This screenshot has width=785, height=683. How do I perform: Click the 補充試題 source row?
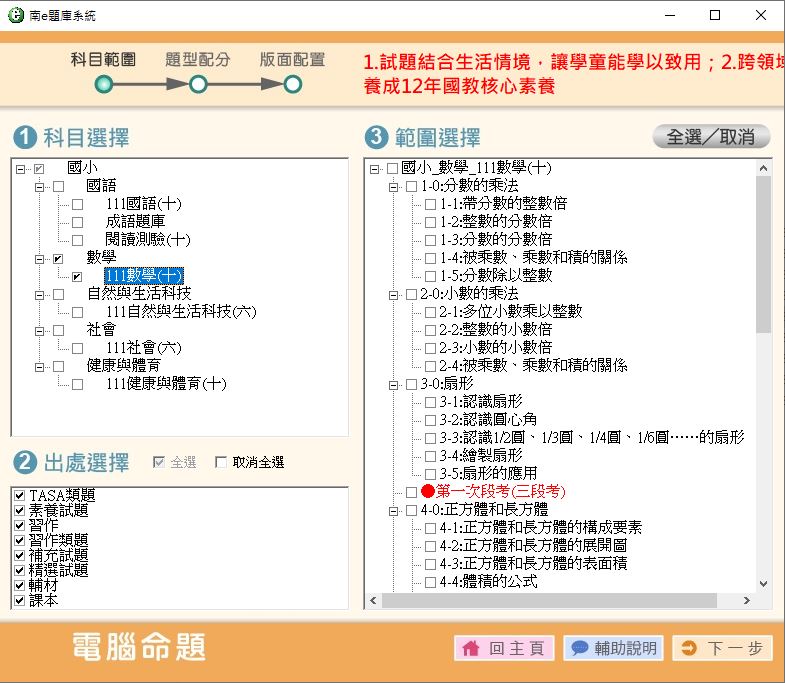[59, 555]
